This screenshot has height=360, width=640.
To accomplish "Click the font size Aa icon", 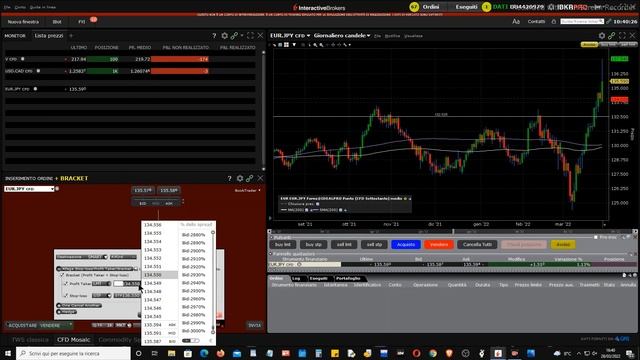I will point(516,22).
